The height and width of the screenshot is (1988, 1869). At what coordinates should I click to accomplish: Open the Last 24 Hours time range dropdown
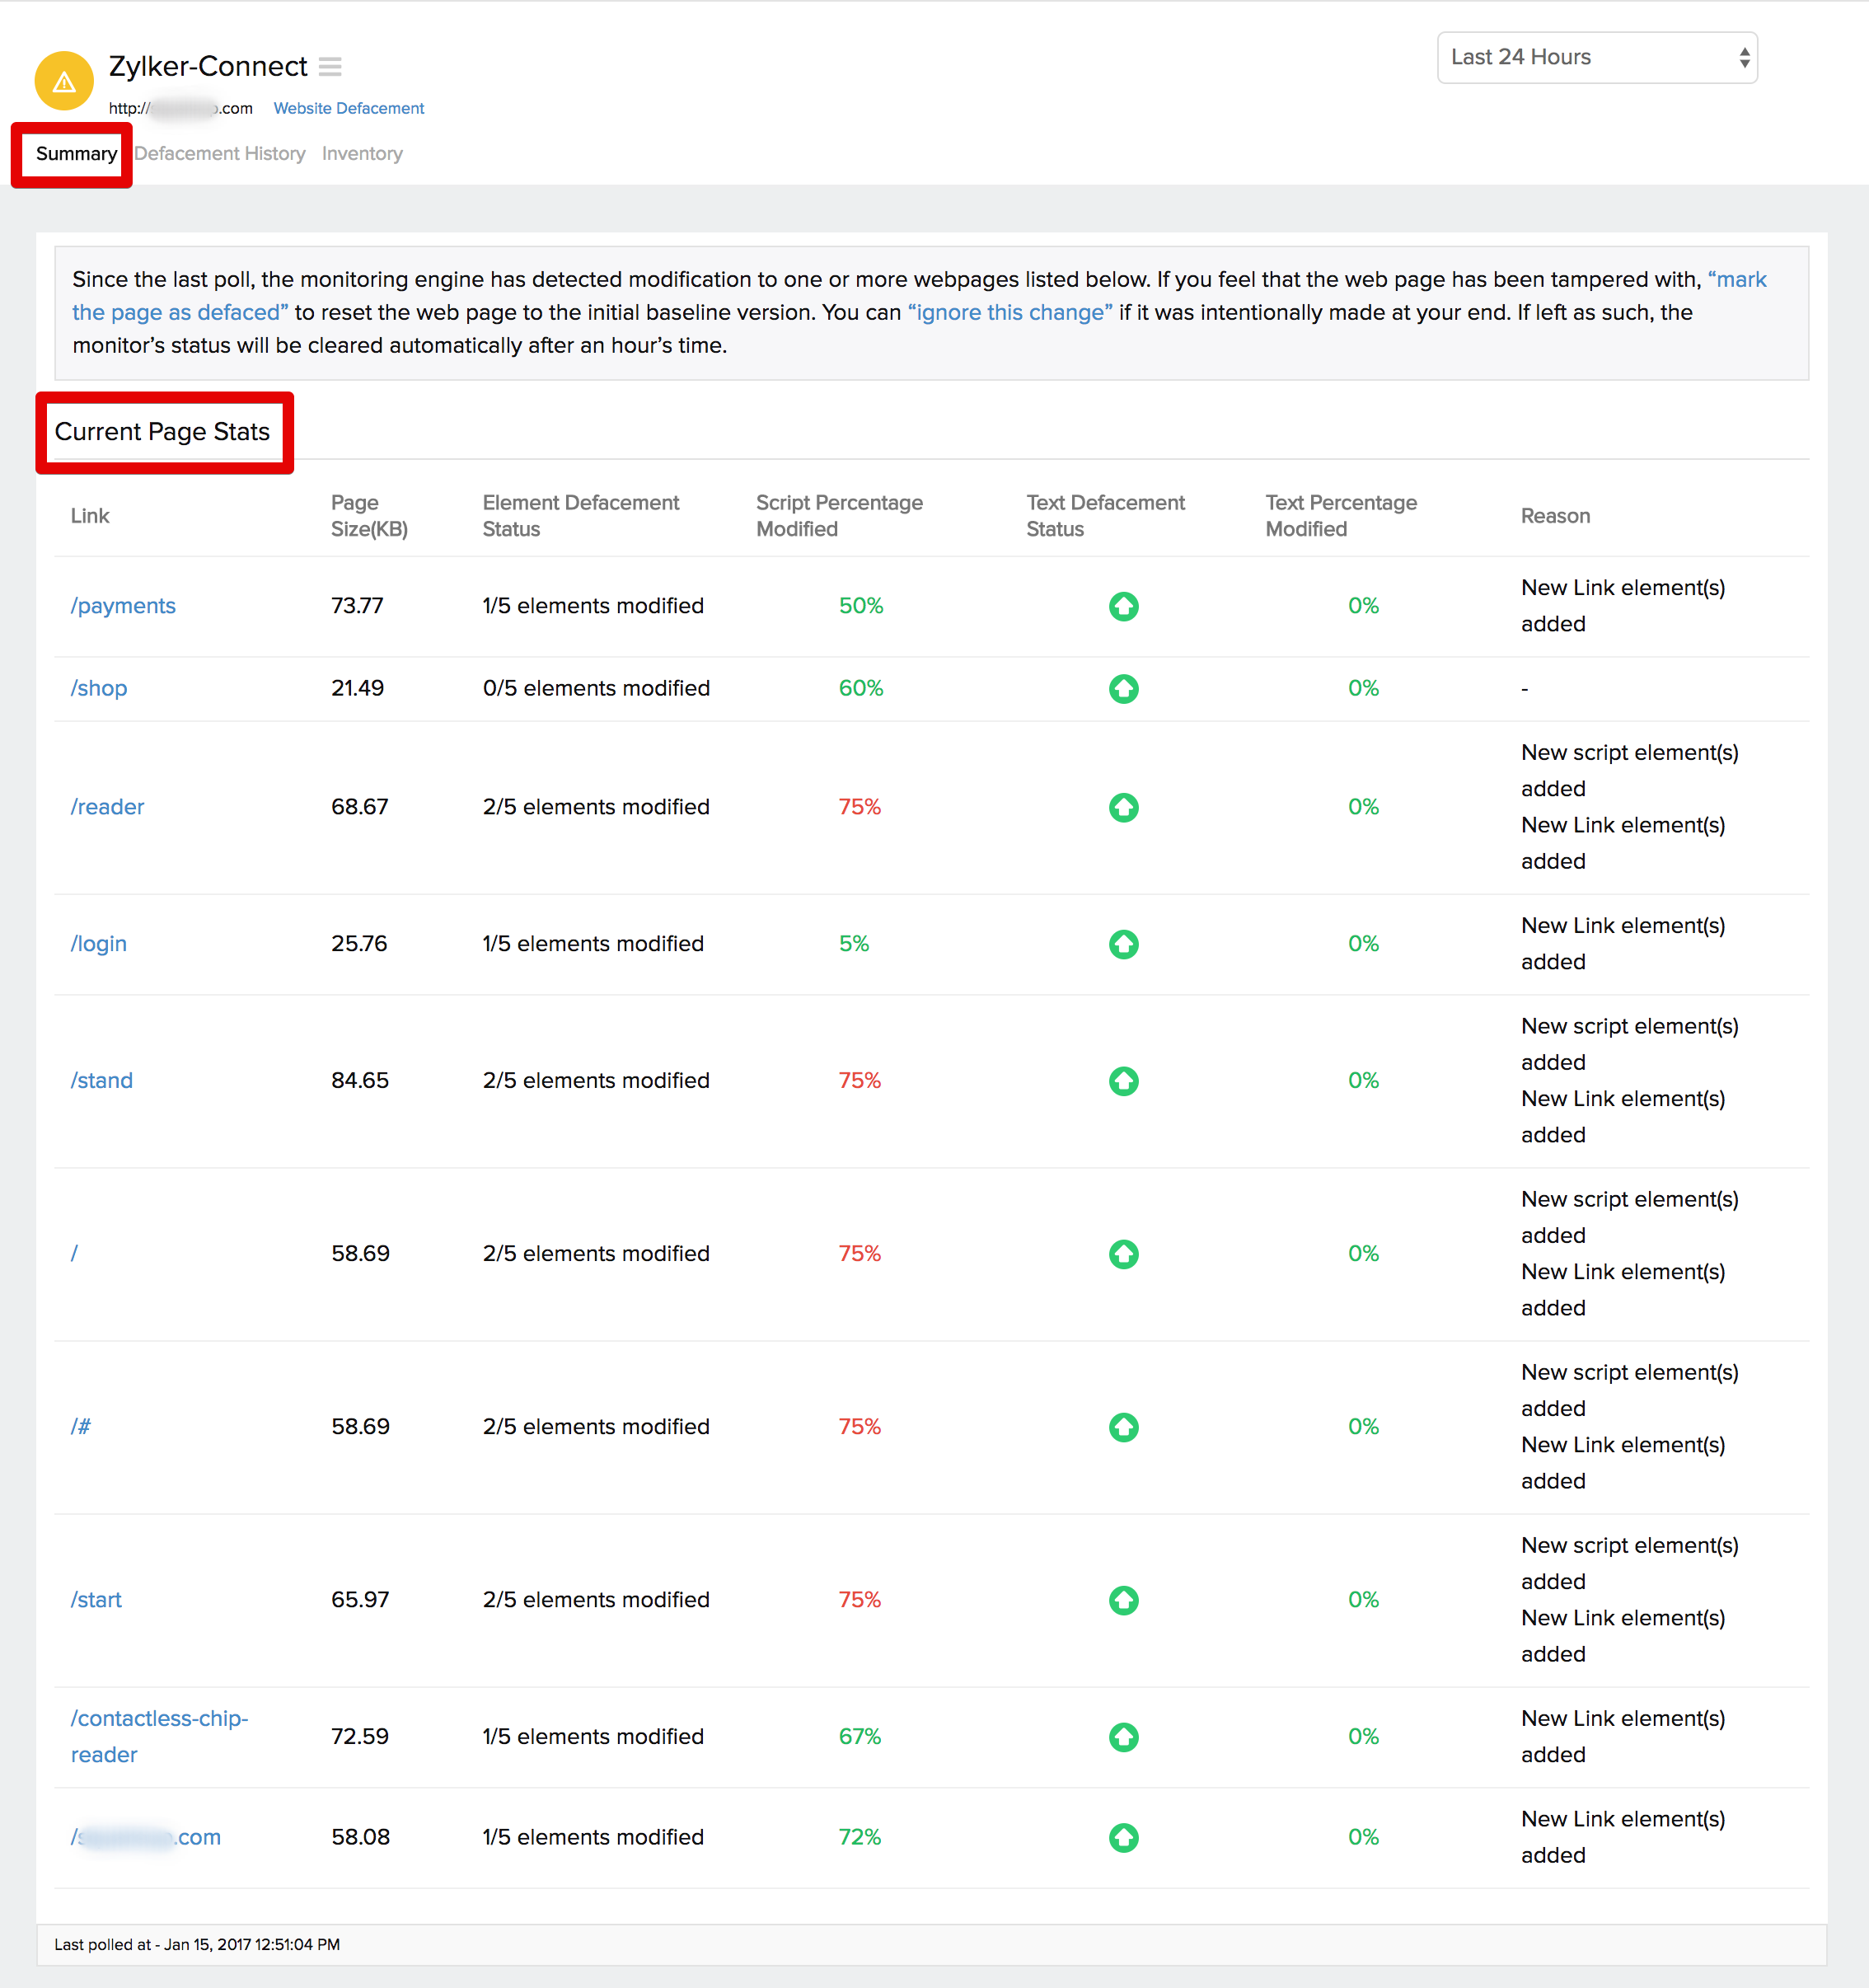point(1595,57)
